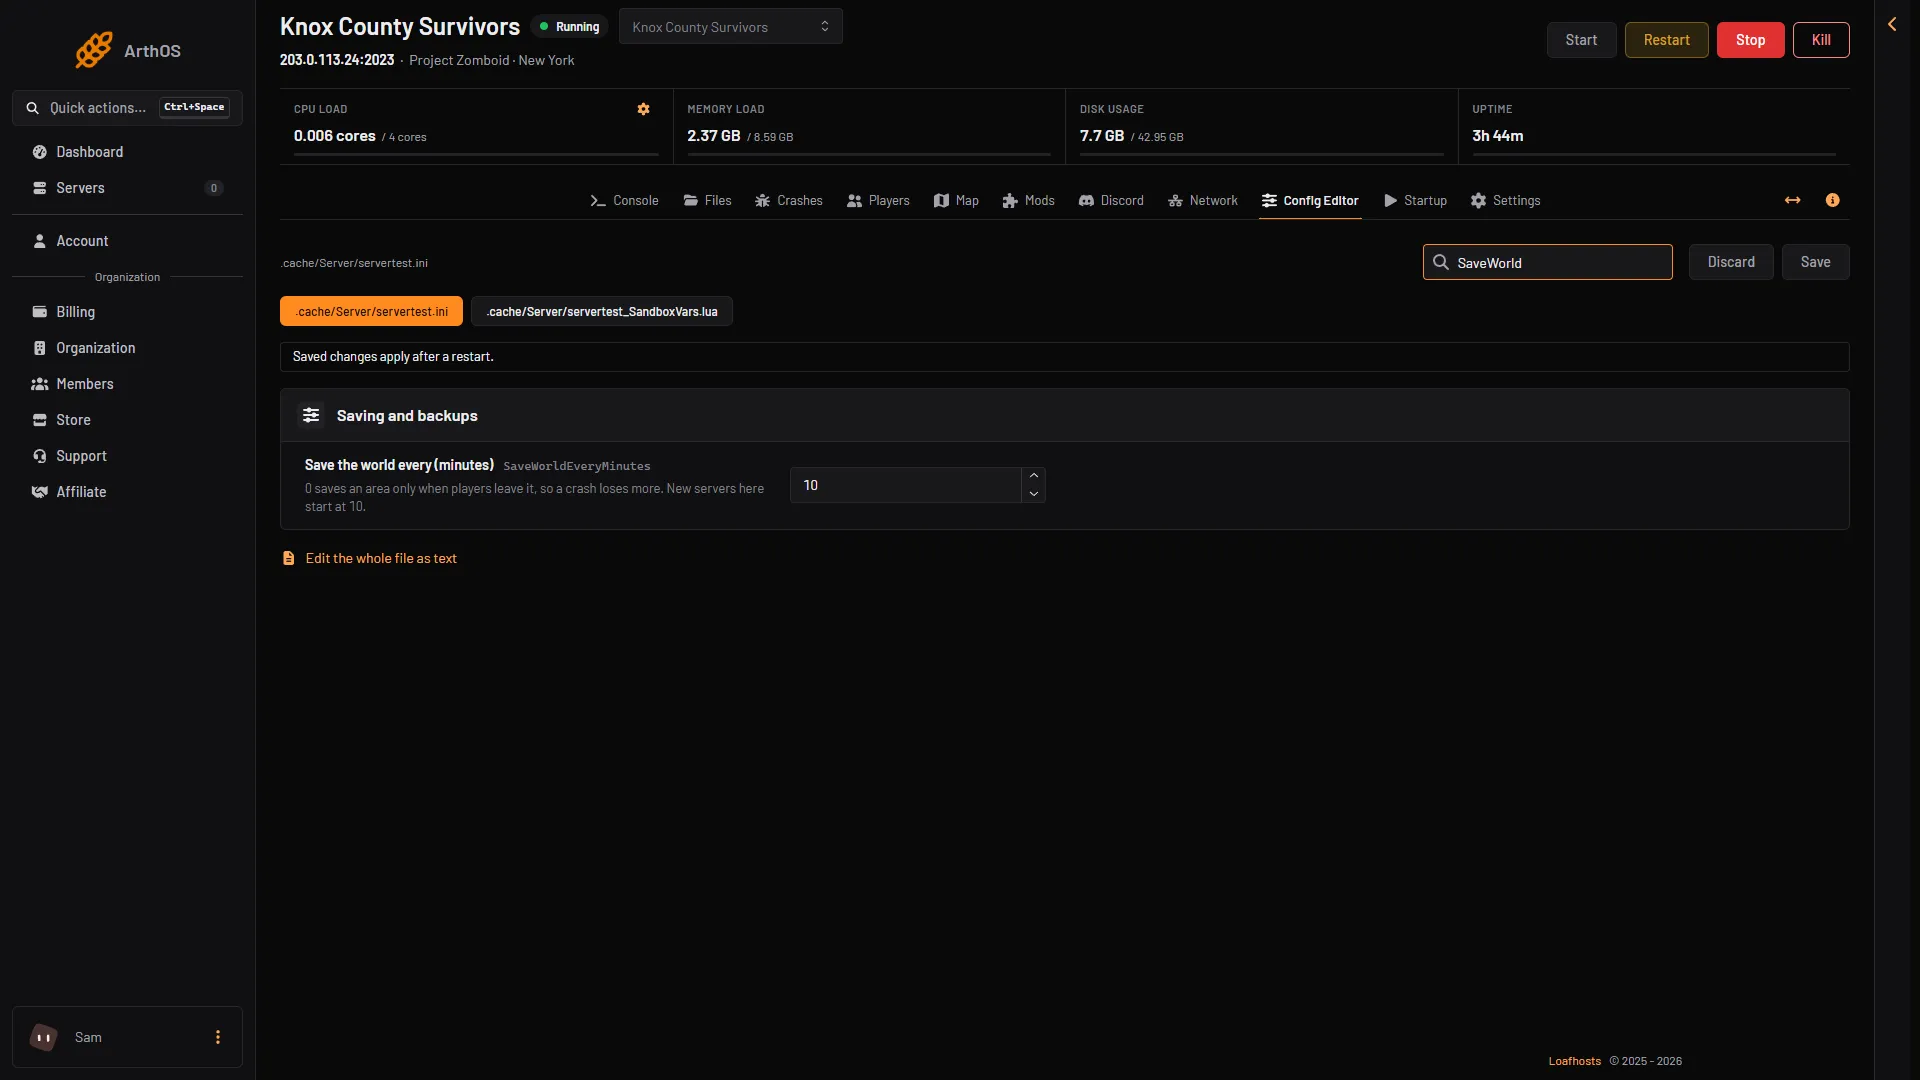The width and height of the screenshot is (1920, 1080).
Task: Switch to the Network tab
Action: (x=1203, y=201)
